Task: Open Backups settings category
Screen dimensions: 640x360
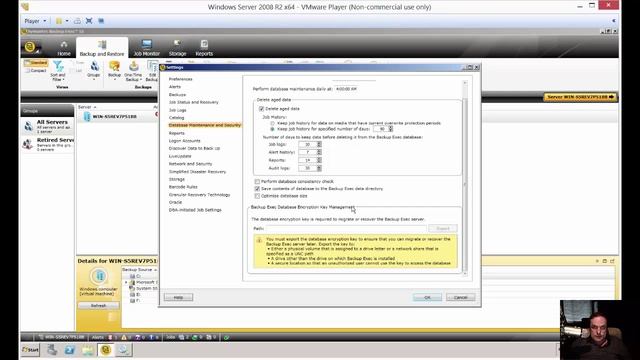Action: [177, 95]
